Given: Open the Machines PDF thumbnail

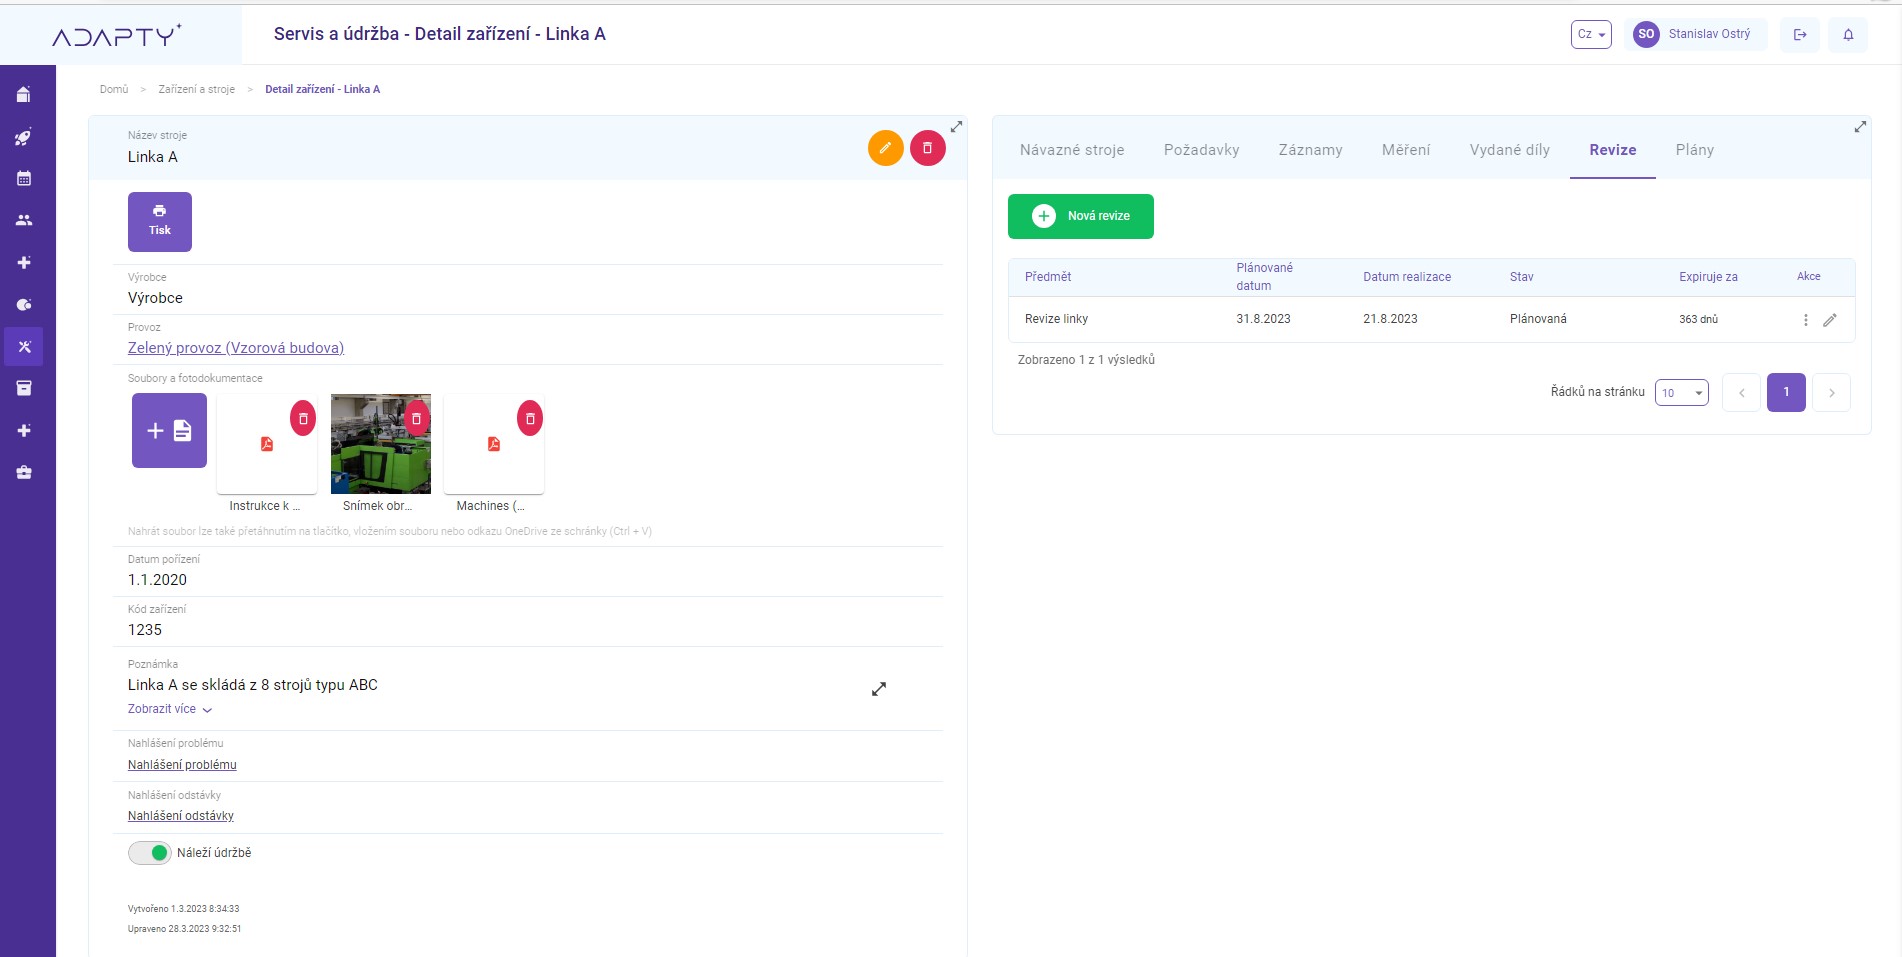Looking at the screenshot, I should point(494,444).
